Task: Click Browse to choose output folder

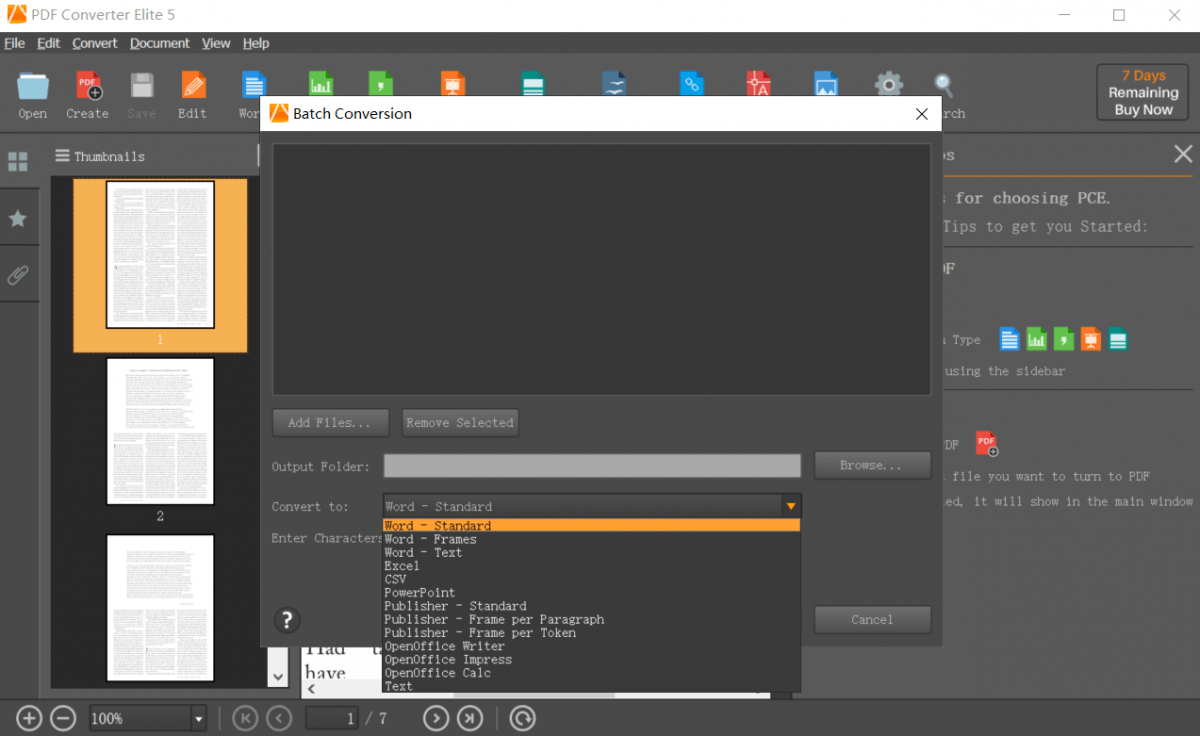Action: pos(871,465)
